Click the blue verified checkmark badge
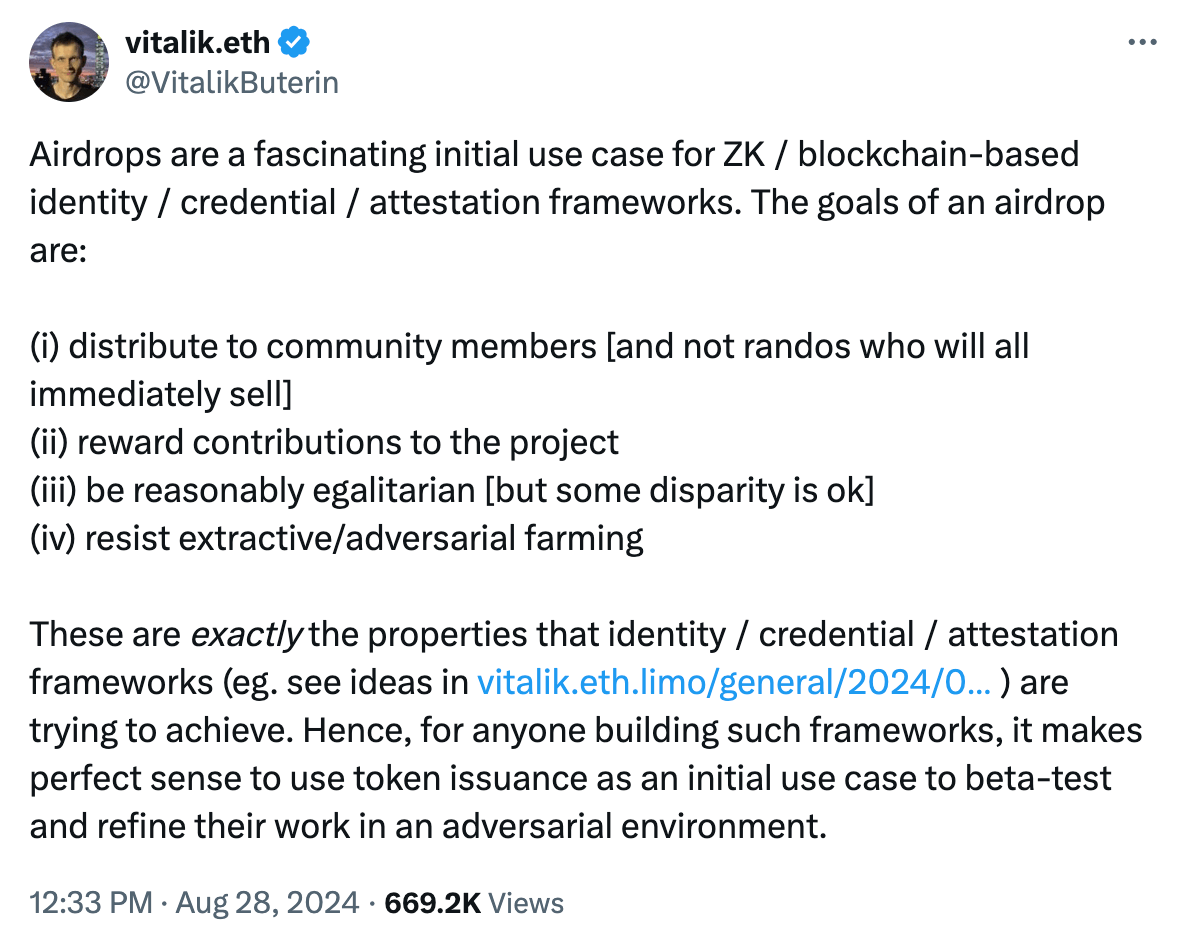 point(294,43)
